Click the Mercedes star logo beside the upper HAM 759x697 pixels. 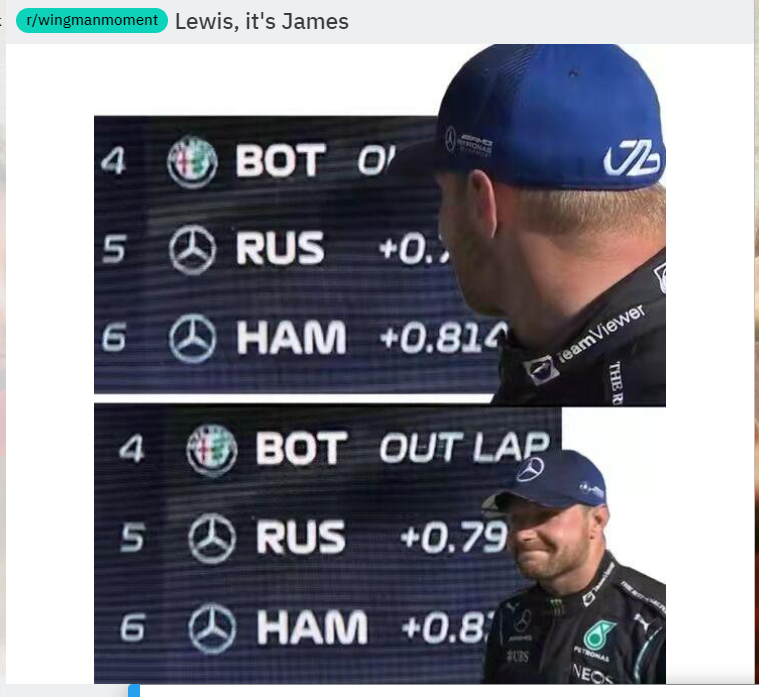[192, 338]
